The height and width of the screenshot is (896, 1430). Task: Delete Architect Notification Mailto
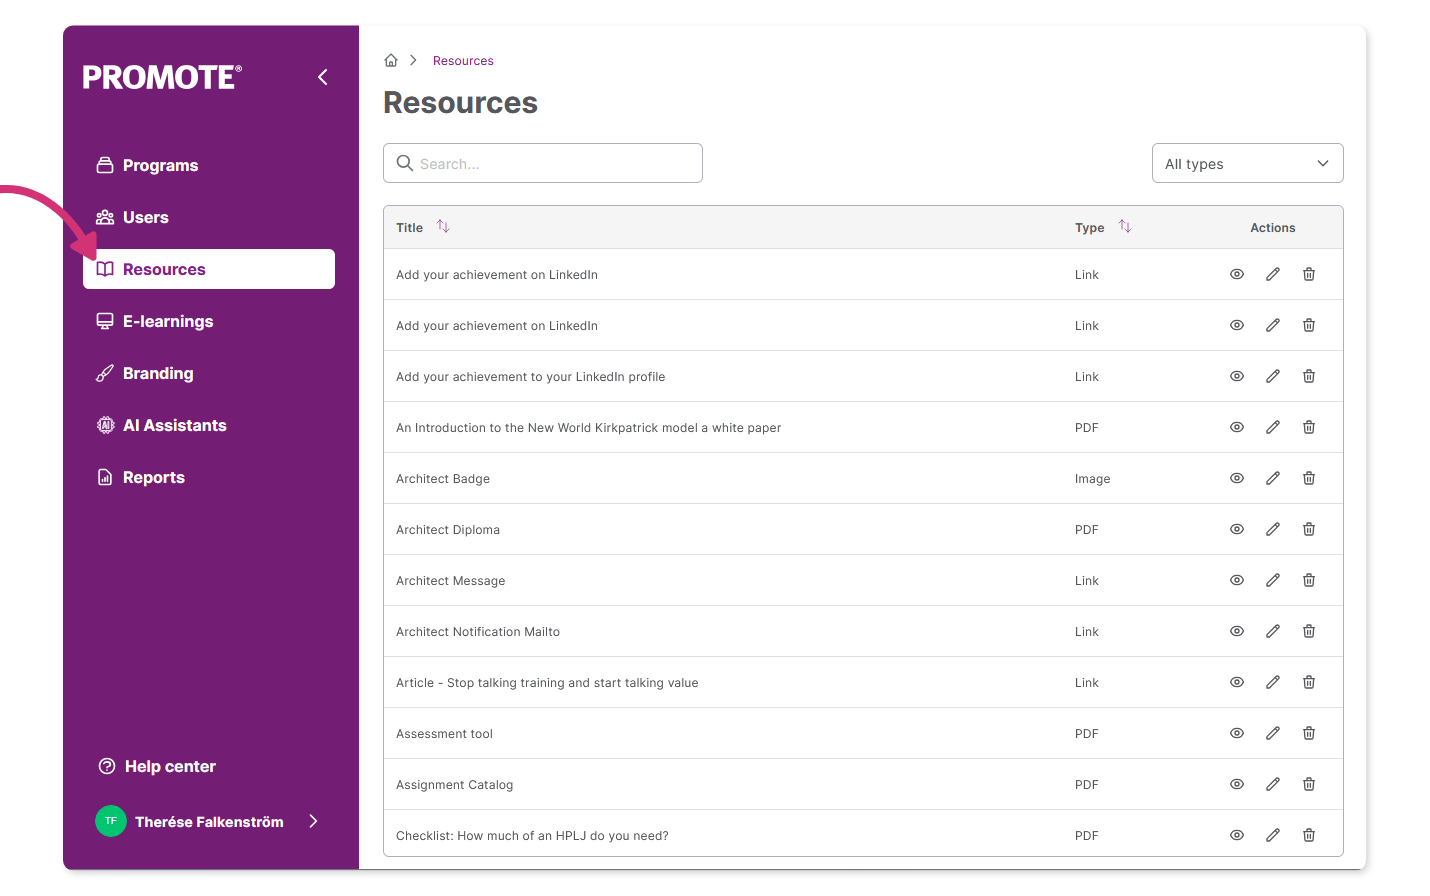pyautogui.click(x=1309, y=631)
